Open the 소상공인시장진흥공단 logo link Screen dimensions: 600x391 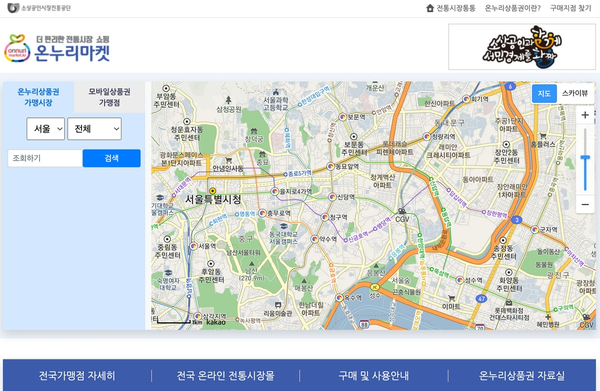39,8
